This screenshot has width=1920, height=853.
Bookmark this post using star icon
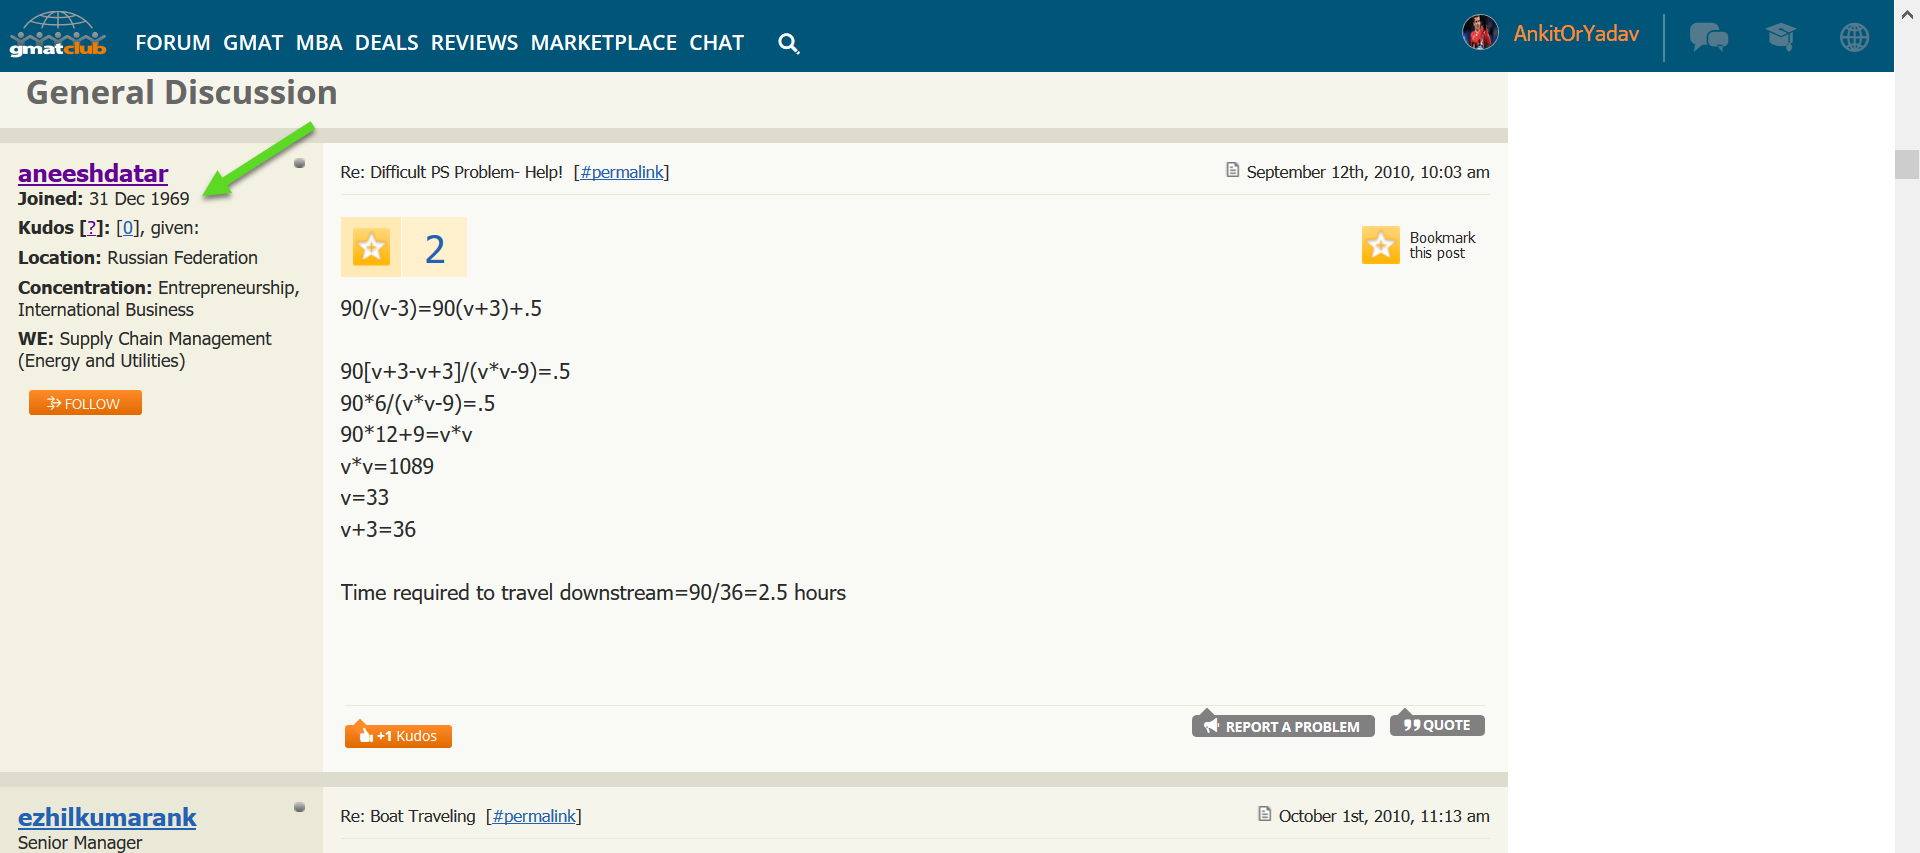click(x=1380, y=245)
